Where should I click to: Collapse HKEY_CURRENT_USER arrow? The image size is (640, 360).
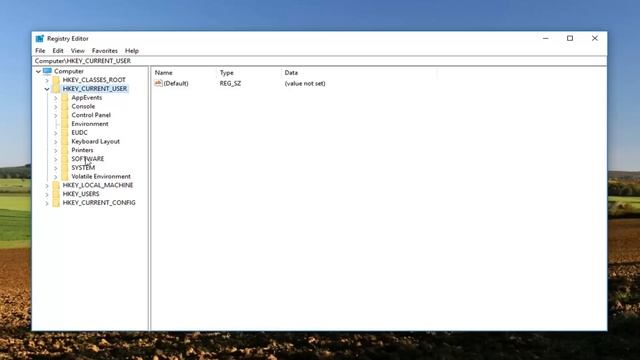pos(47,89)
